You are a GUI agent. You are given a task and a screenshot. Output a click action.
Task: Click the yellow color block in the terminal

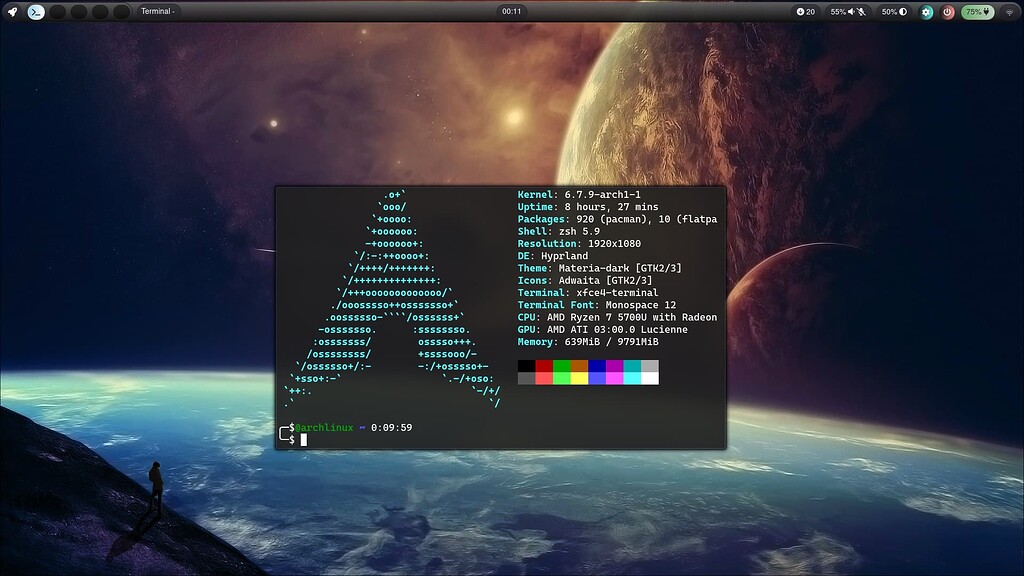coord(579,378)
